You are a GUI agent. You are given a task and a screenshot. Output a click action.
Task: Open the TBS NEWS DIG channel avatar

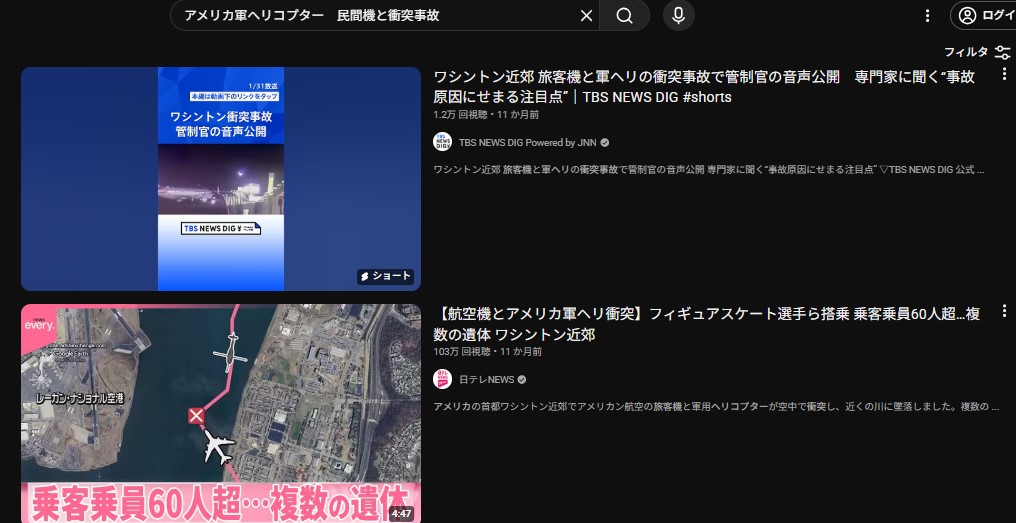443,143
